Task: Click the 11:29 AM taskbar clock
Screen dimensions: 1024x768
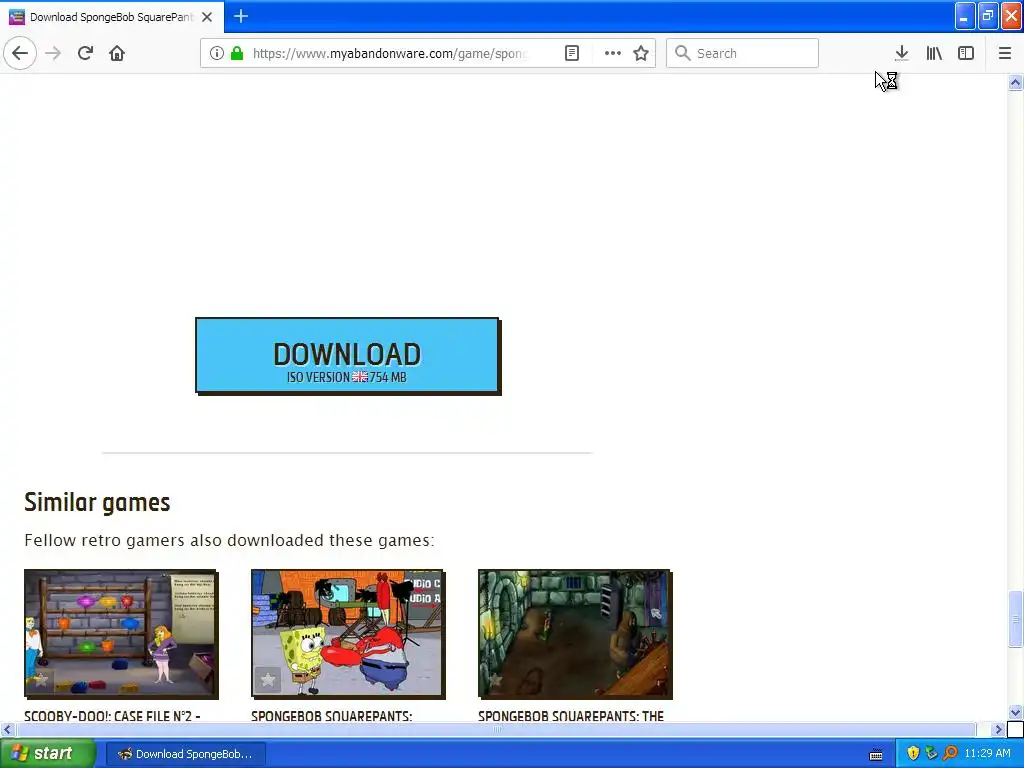Action: click(987, 754)
